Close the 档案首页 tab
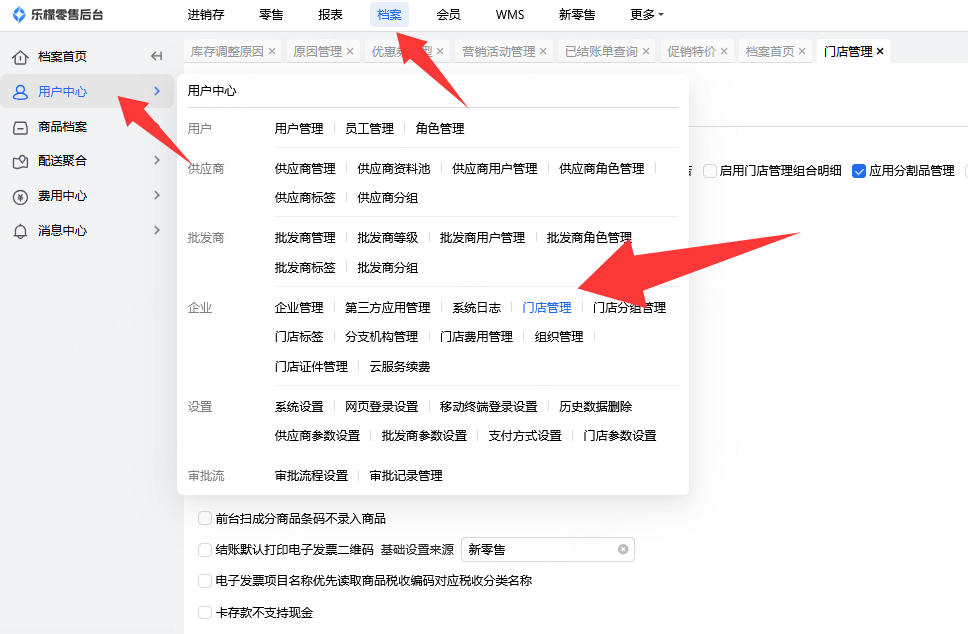This screenshot has width=968, height=634. 802,51
